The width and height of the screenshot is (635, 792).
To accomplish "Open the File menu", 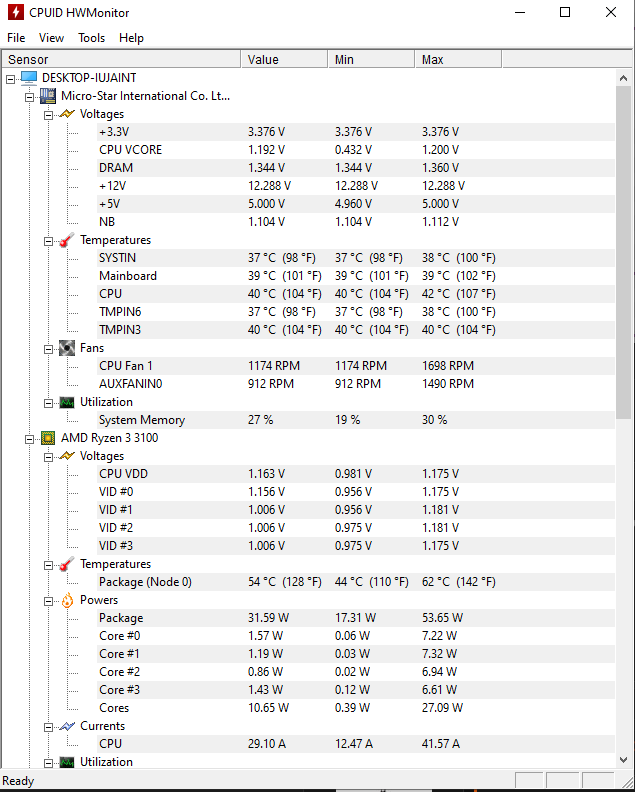I will 16,38.
